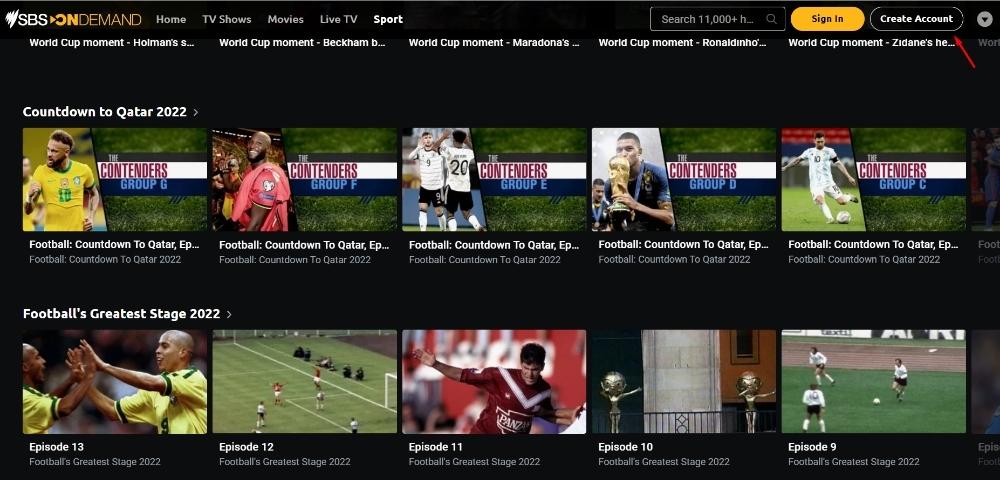
Task: Focus the Search 11,000+ input field
Action: tap(717, 18)
